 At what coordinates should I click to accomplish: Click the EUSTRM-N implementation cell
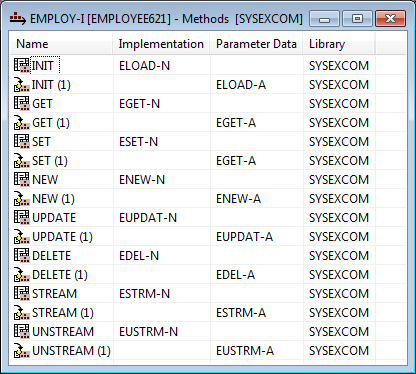click(148, 332)
